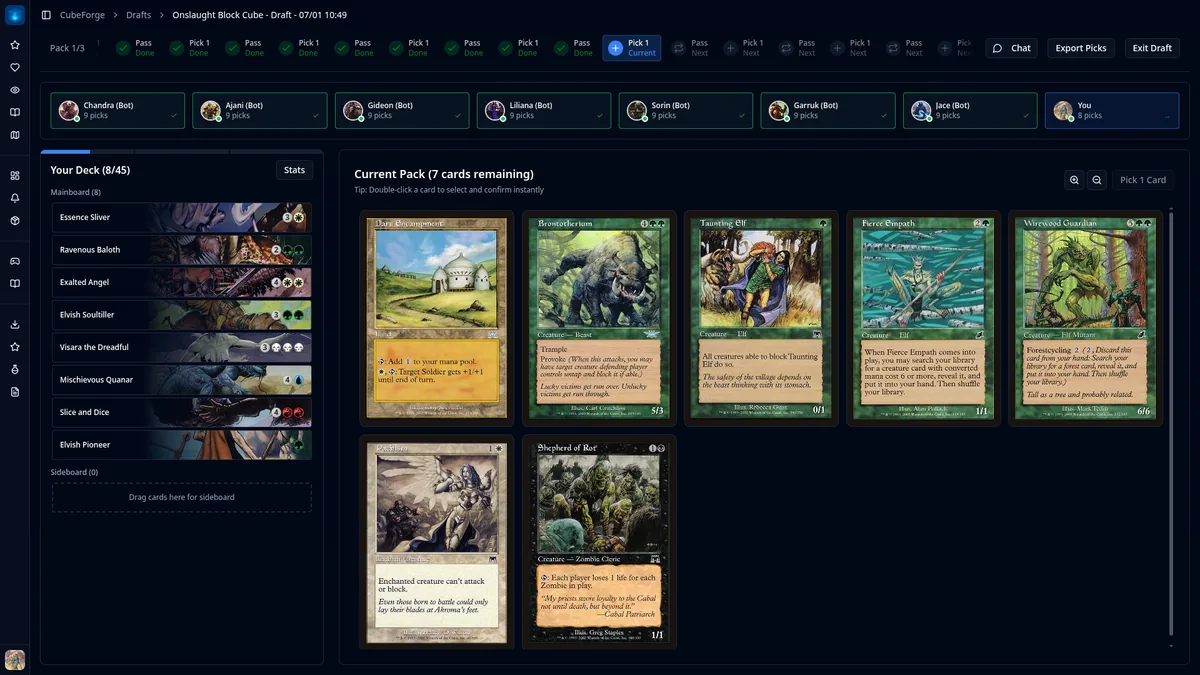The height and width of the screenshot is (675, 1200).
Task: Go to Drafts breadcrumb
Action: click(139, 15)
